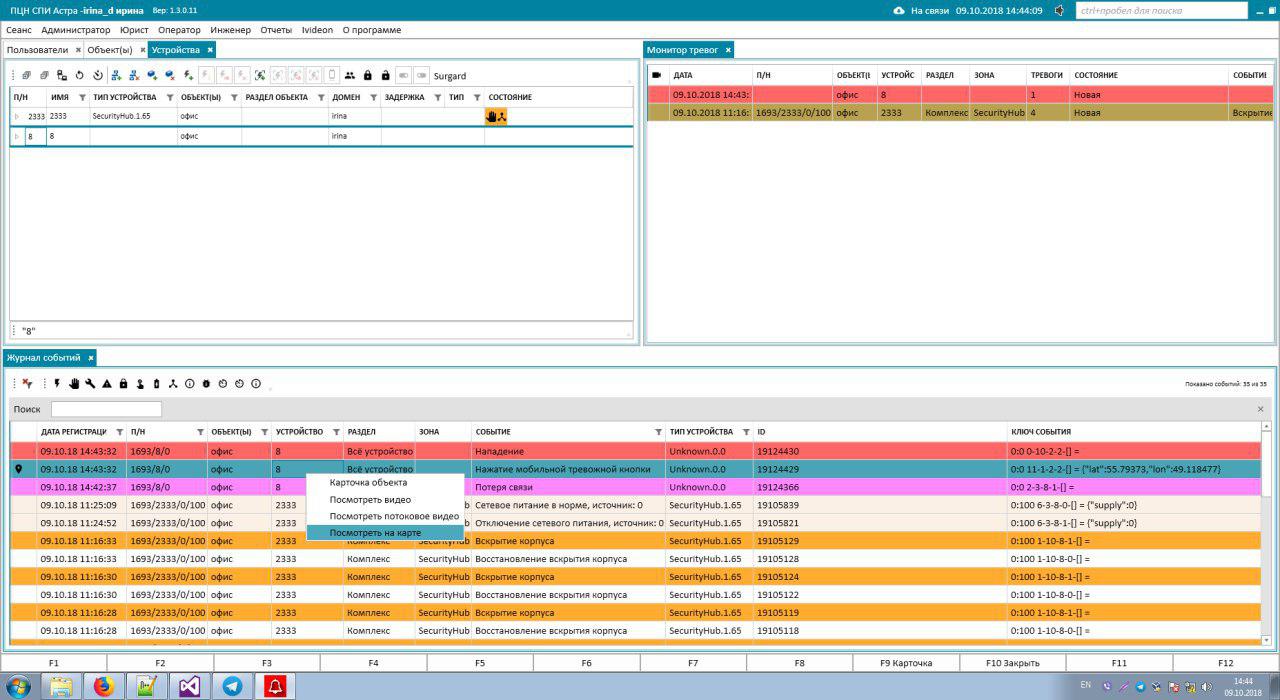
Task: Open Firefox from the taskbar
Action: click(x=104, y=686)
